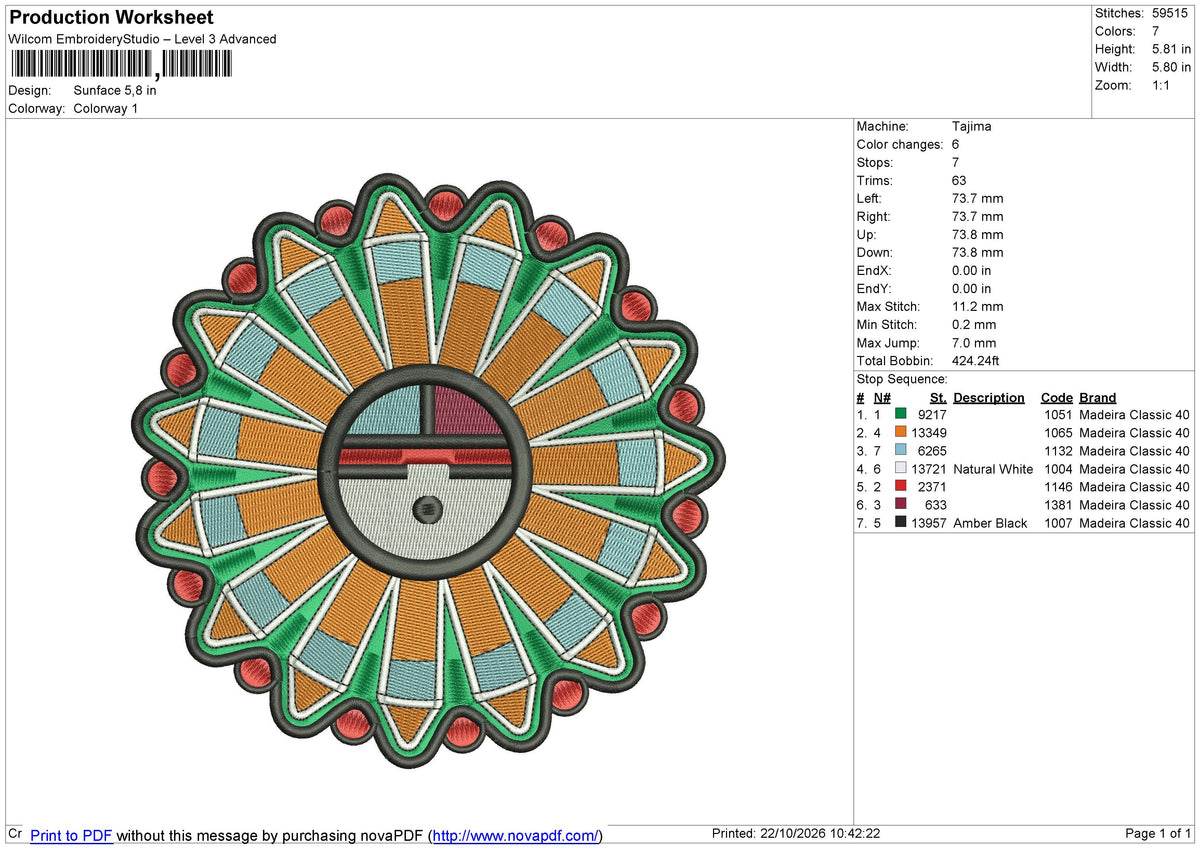The width and height of the screenshot is (1200, 848).
Task: Click the maroon swatch for code 1381
Action: click(901, 505)
